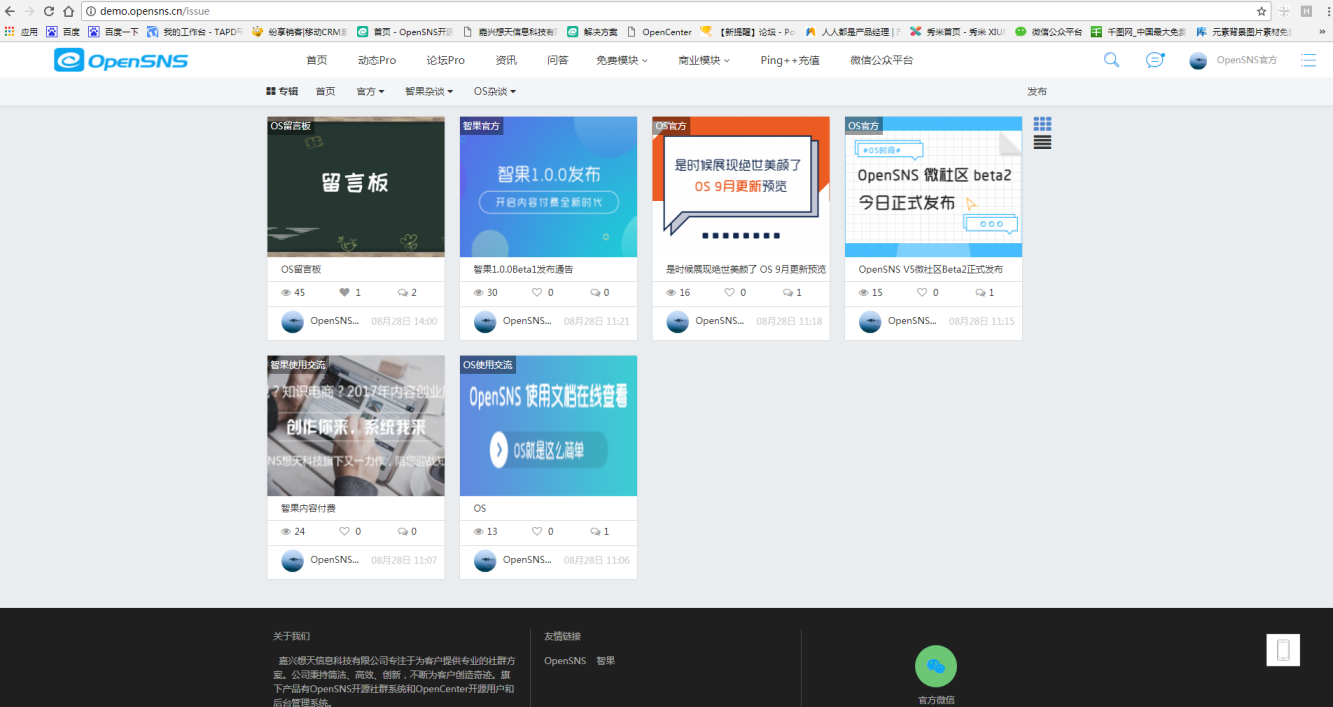Reload the page with browser refresh icon
Screen dimensions: 1333x707
pyautogui.click(x=48, y=11)
